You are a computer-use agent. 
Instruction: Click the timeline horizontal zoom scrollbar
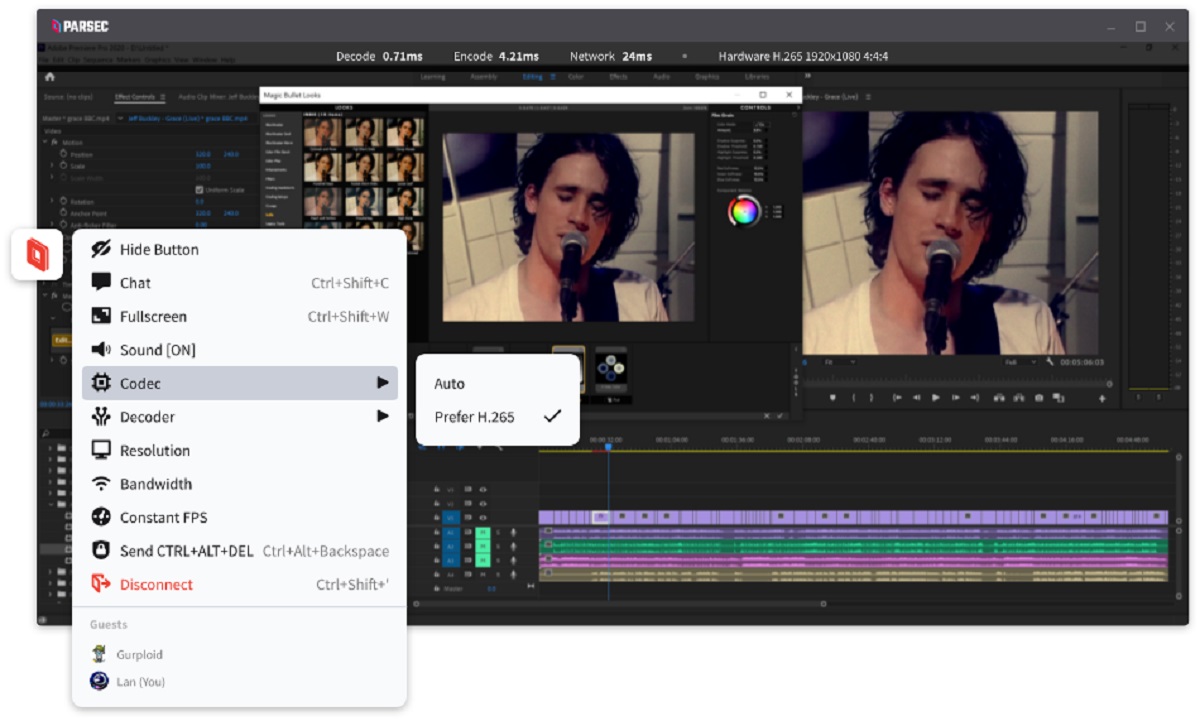pyautogui.click(x=620, y=604)
